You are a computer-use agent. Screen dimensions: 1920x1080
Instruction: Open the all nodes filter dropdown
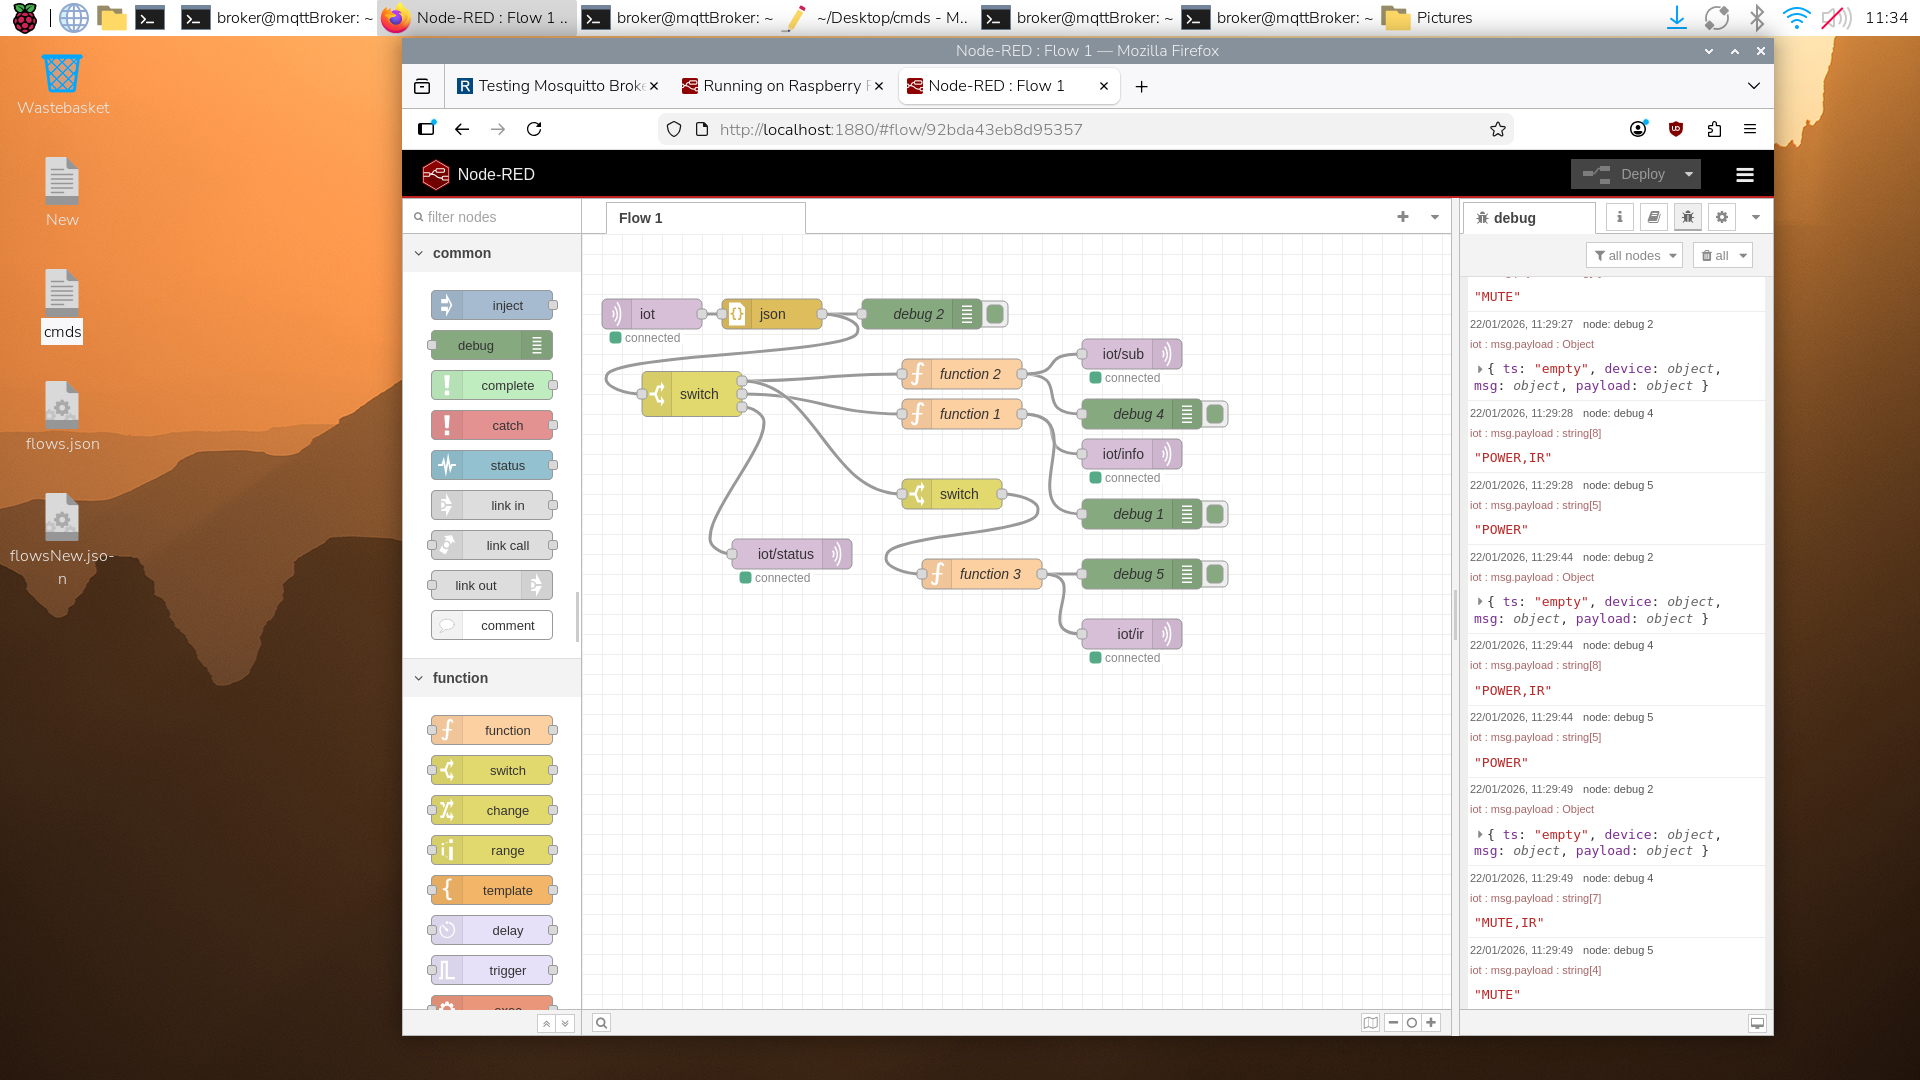(x=1634, y=256)
